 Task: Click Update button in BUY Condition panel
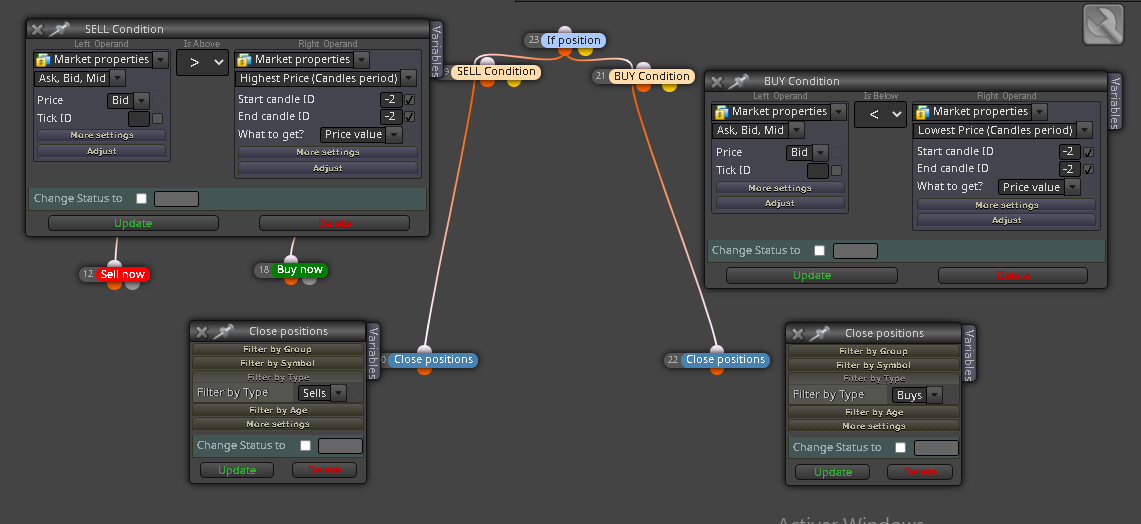811,275
